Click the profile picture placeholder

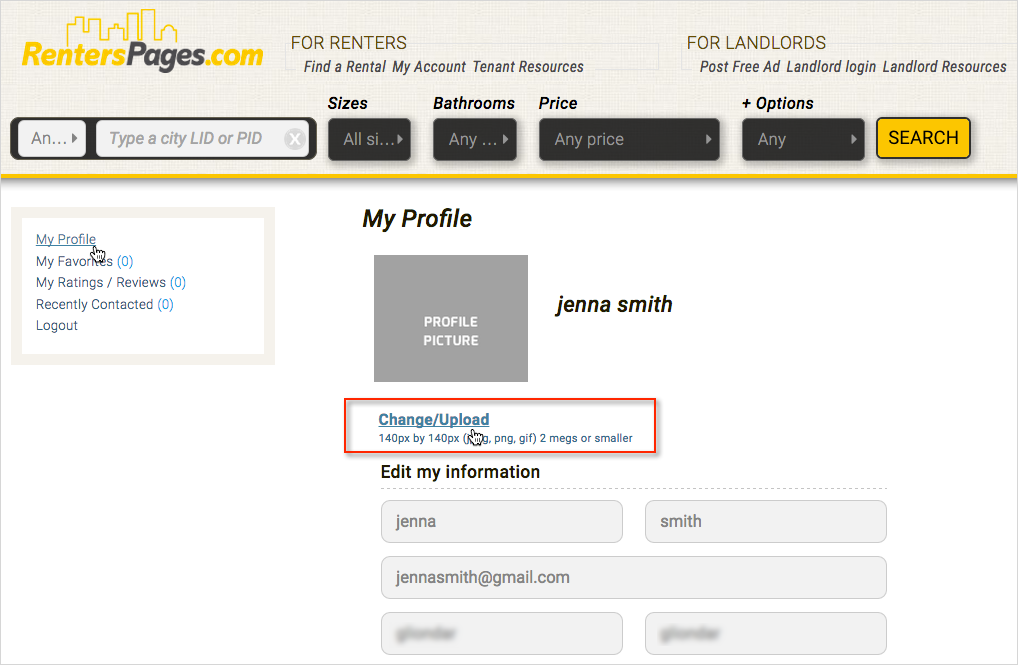point(451,318)
